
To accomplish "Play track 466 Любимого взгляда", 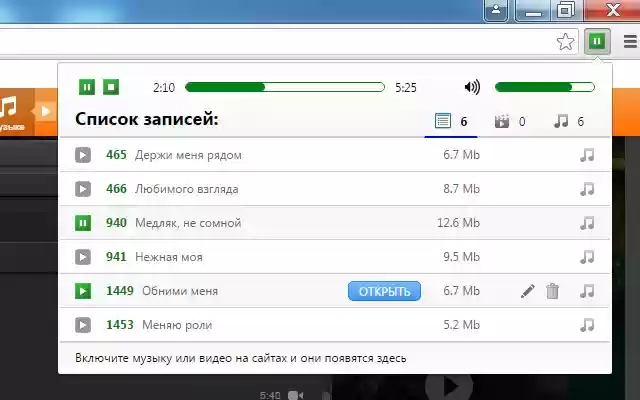I will [x=83, y=189].
